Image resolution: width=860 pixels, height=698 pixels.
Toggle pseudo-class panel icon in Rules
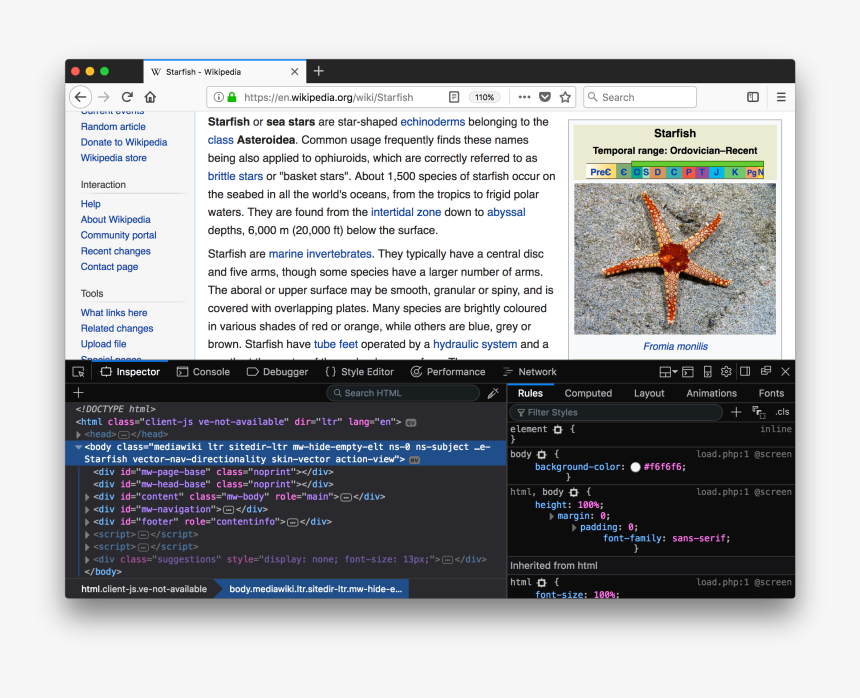pos(759,412)
